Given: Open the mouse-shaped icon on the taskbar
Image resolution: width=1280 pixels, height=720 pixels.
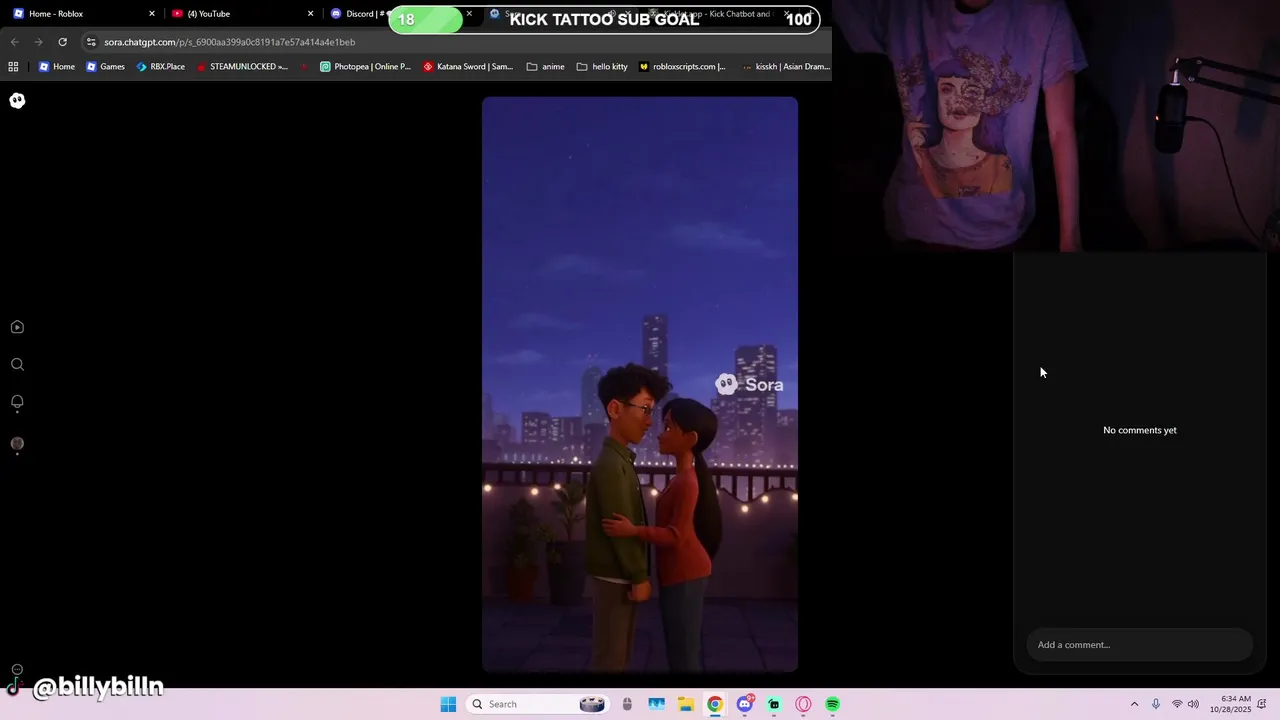Looking at the screenshot, I should point(627,704).
